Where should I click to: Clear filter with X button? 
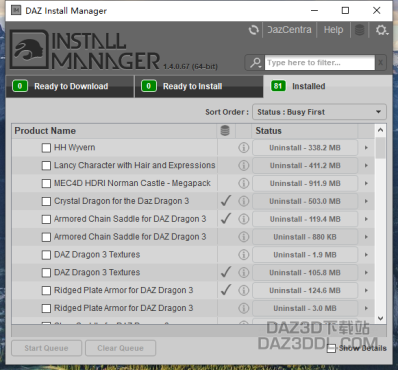[380, 62]
